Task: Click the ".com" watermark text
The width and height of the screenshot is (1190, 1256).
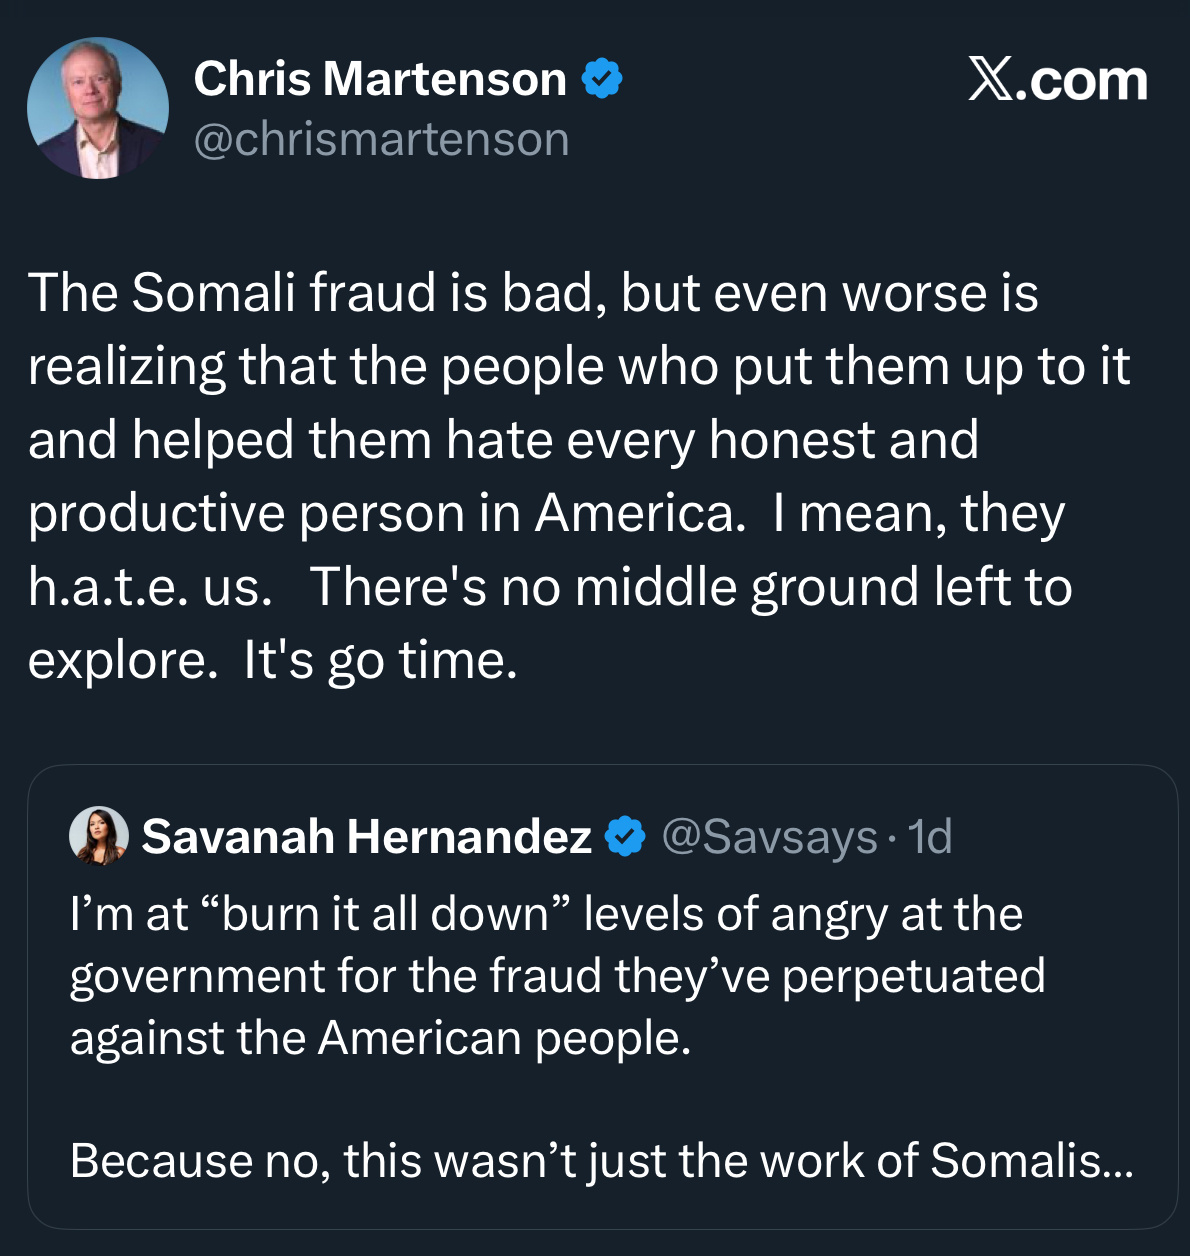Action: 1082,81
